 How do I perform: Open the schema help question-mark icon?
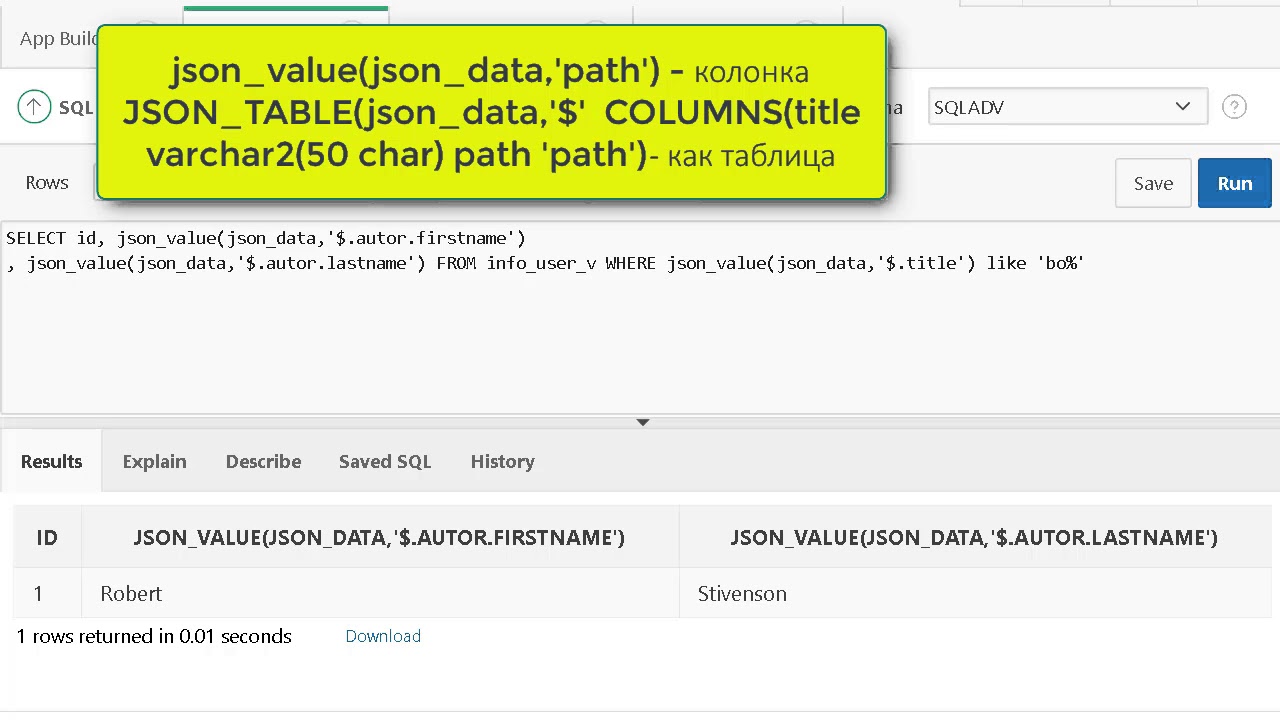click(x=1234, y=107)
